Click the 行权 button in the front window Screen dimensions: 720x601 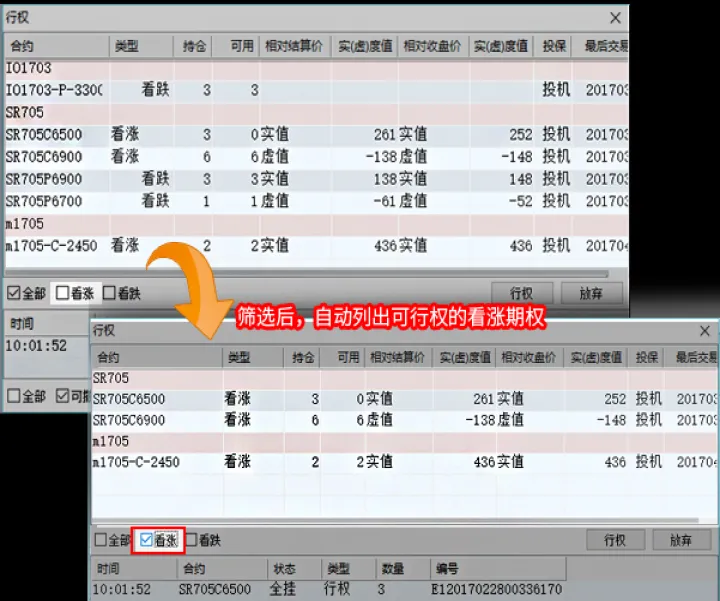(615, 540)
